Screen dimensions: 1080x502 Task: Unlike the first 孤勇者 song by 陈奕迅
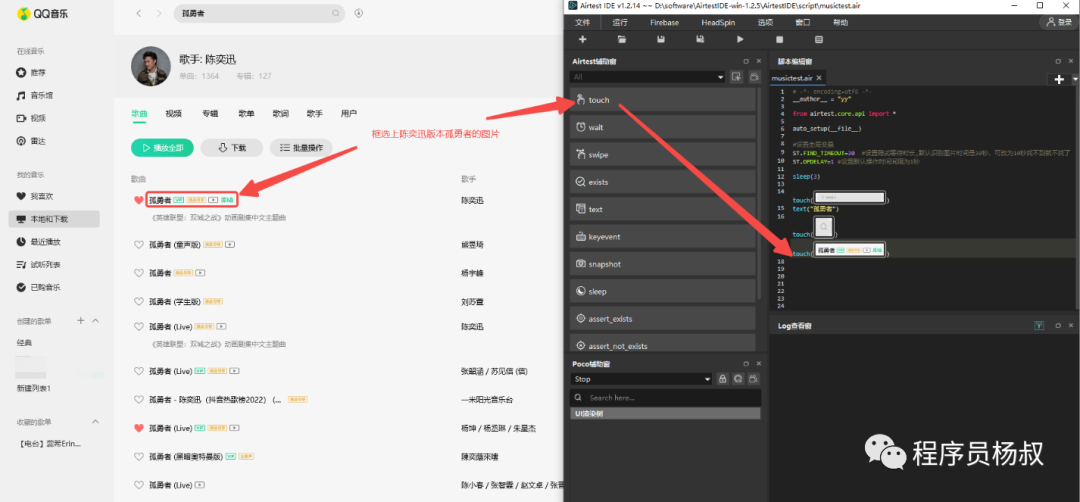[x=138, y=200]
